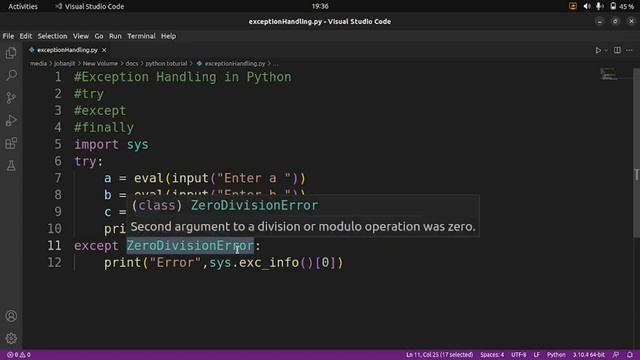Open editor More Actions ellipsis

pyautogui.click(x=629, y=50)
